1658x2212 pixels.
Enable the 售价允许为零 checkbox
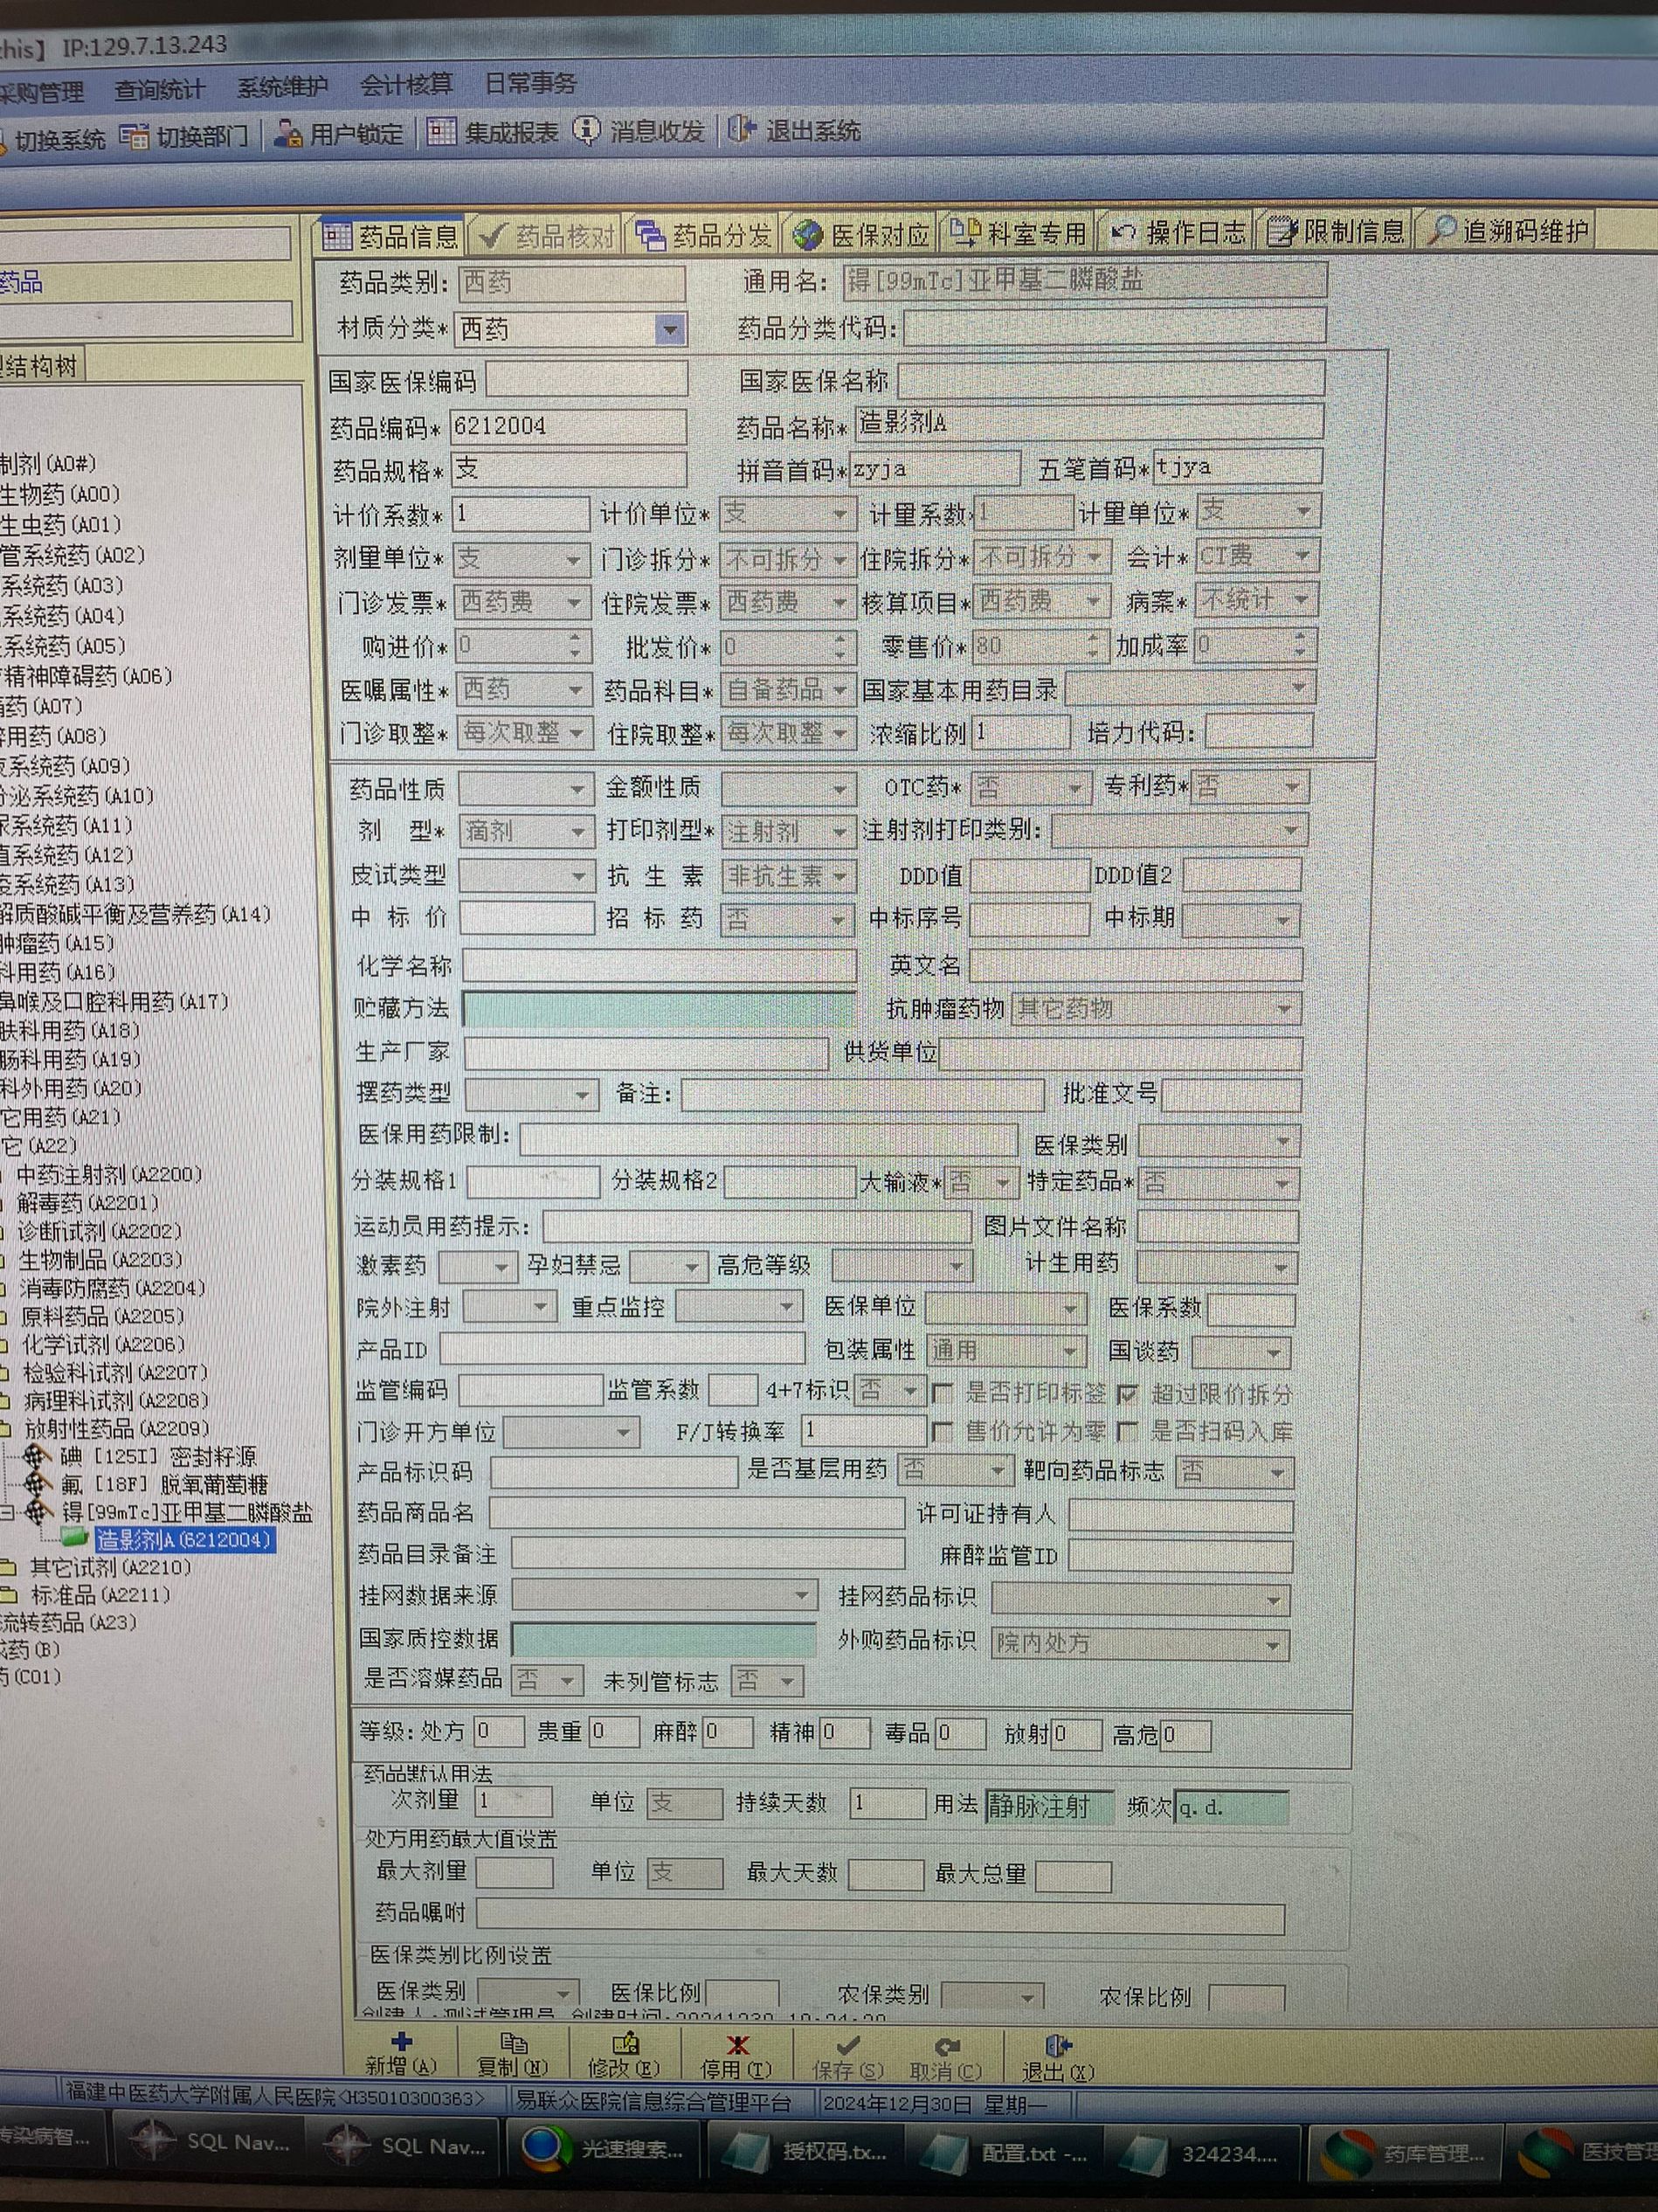[x=942, y=1432]
